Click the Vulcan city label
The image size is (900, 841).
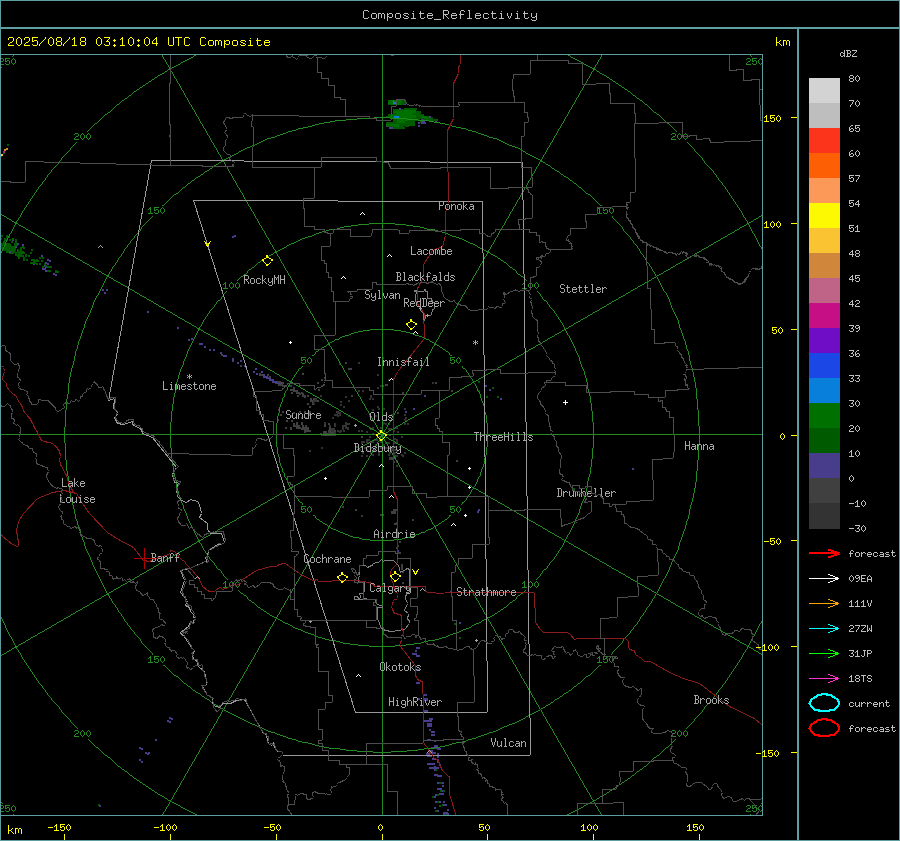508,743
